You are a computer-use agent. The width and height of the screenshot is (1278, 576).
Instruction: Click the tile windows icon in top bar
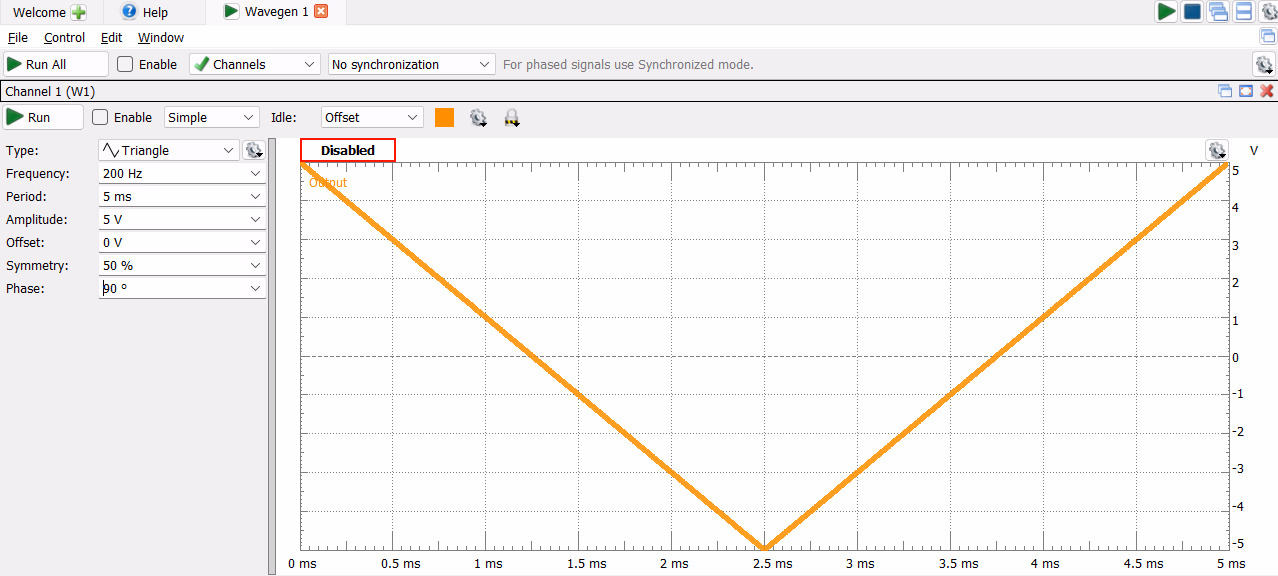point(1244,12)
